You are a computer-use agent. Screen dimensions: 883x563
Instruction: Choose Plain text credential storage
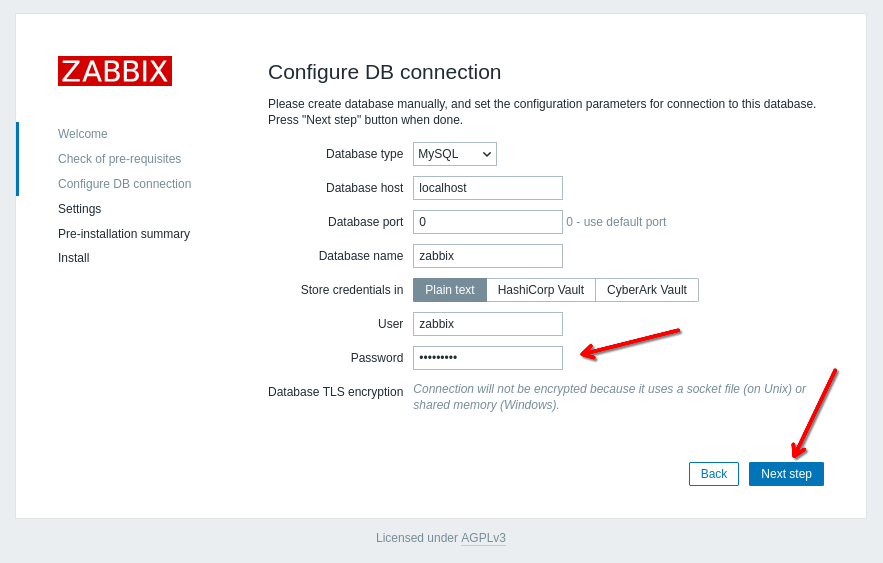pos(450,290)
